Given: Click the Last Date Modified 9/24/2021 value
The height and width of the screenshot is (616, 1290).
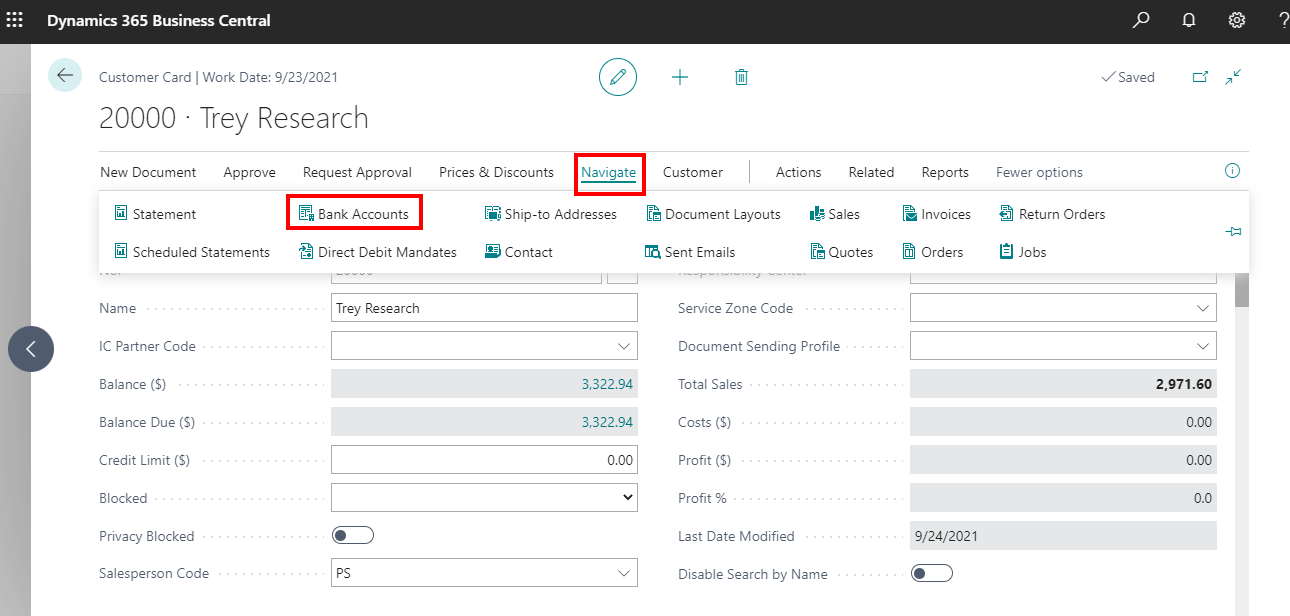Looking at the screenshot, I should [x=946, y=536].
